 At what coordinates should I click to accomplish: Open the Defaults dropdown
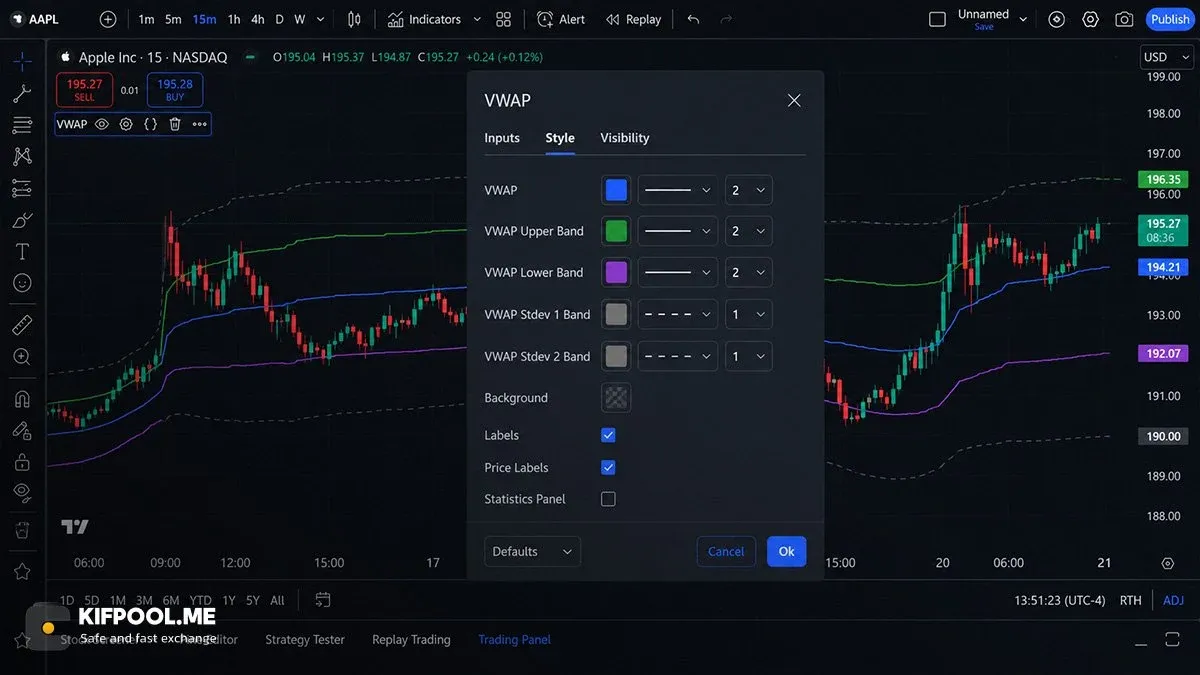click(532, 551)
